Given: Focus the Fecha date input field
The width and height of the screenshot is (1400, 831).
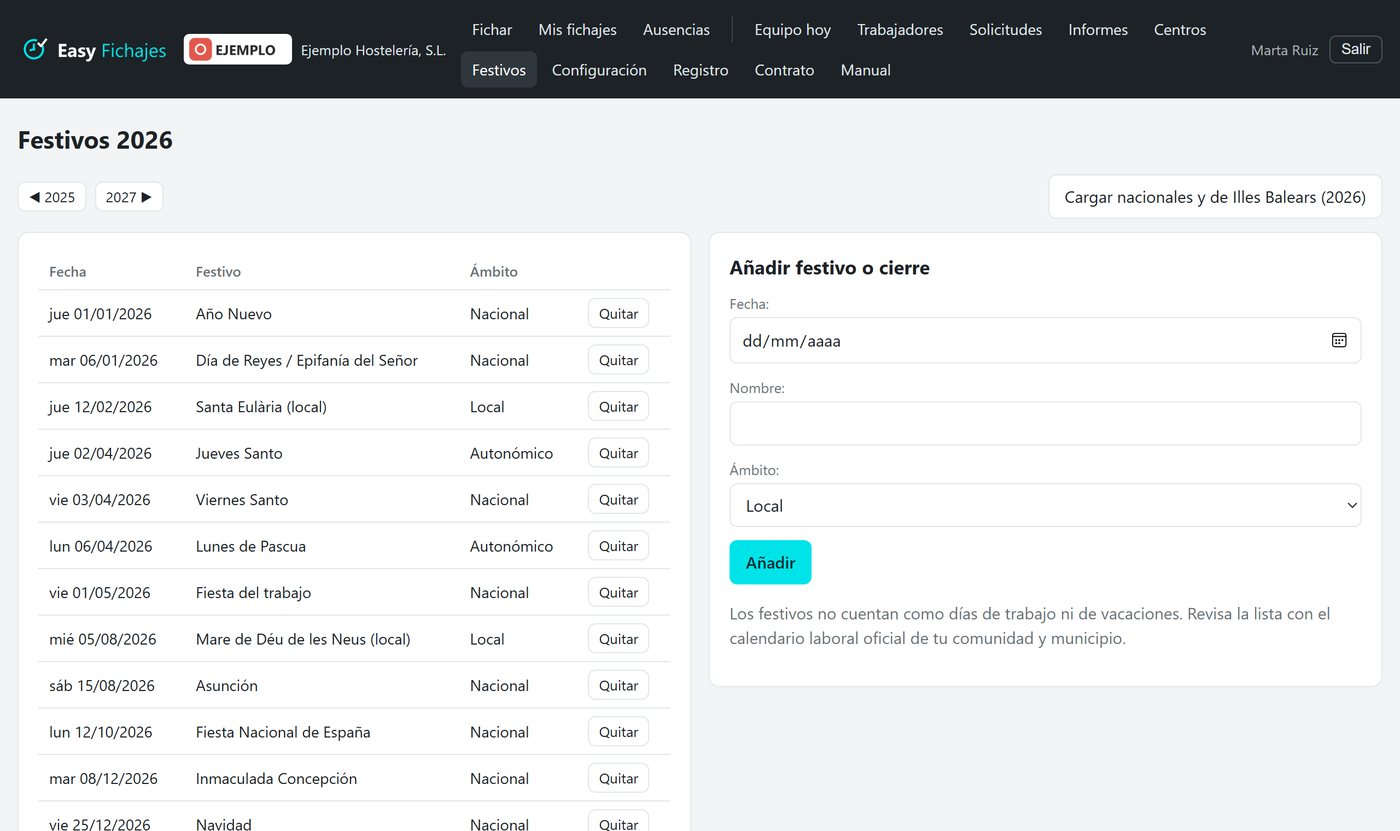Looking at the screenshot, I should 1045,340.
